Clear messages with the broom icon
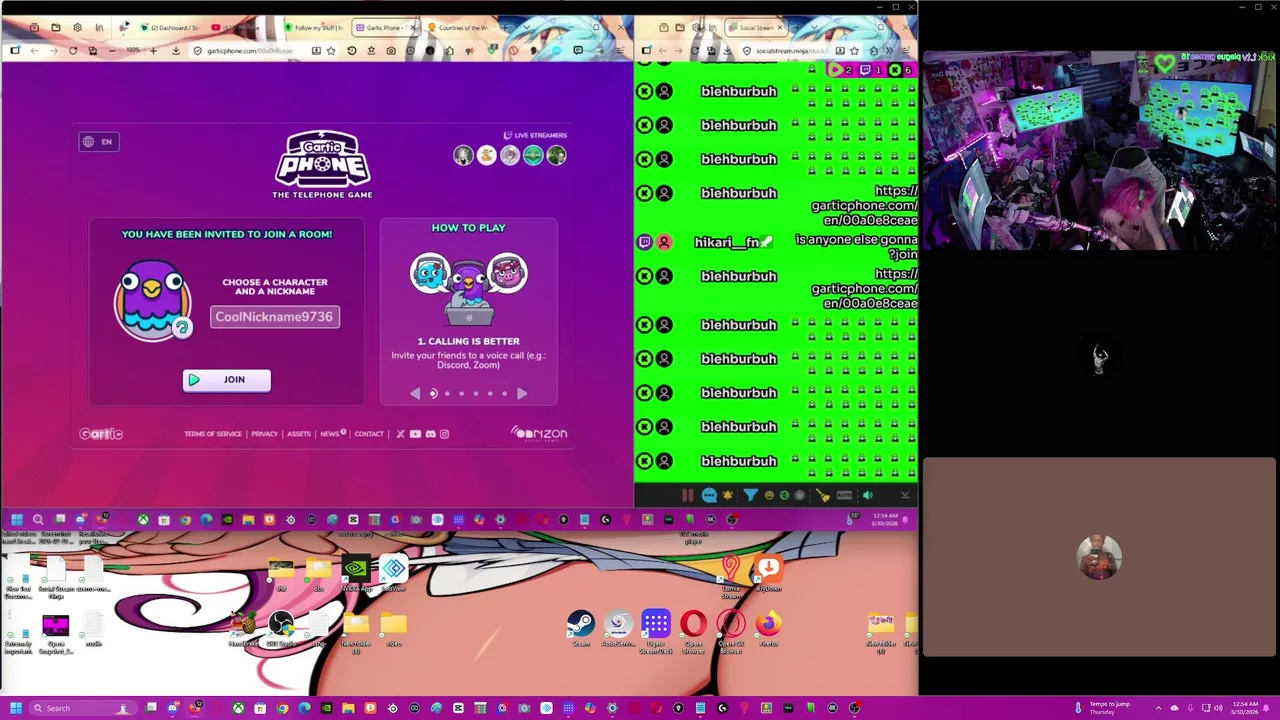Image resolution: width=1280 pixels, height=720 pixels. [823, 495]
